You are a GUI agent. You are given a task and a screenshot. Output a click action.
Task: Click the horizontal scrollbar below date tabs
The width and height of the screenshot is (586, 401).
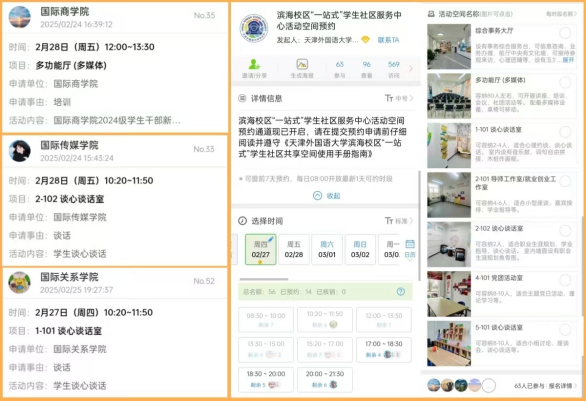pos(264,279)
